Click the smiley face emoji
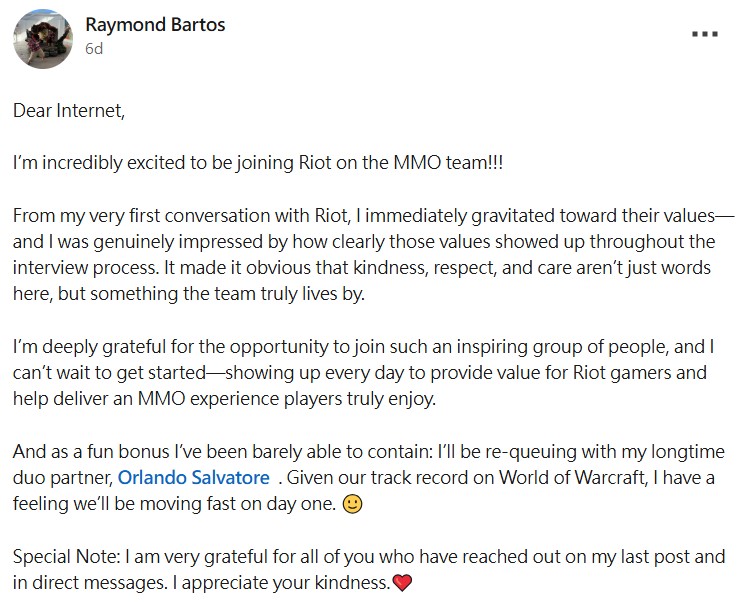 click(352, 505)
